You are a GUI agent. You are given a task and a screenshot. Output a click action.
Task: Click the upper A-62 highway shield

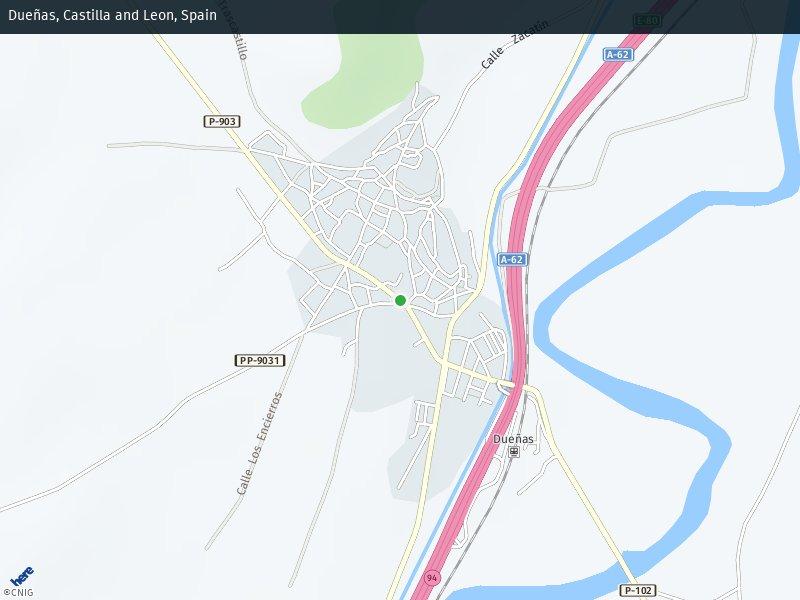point(618,55)
